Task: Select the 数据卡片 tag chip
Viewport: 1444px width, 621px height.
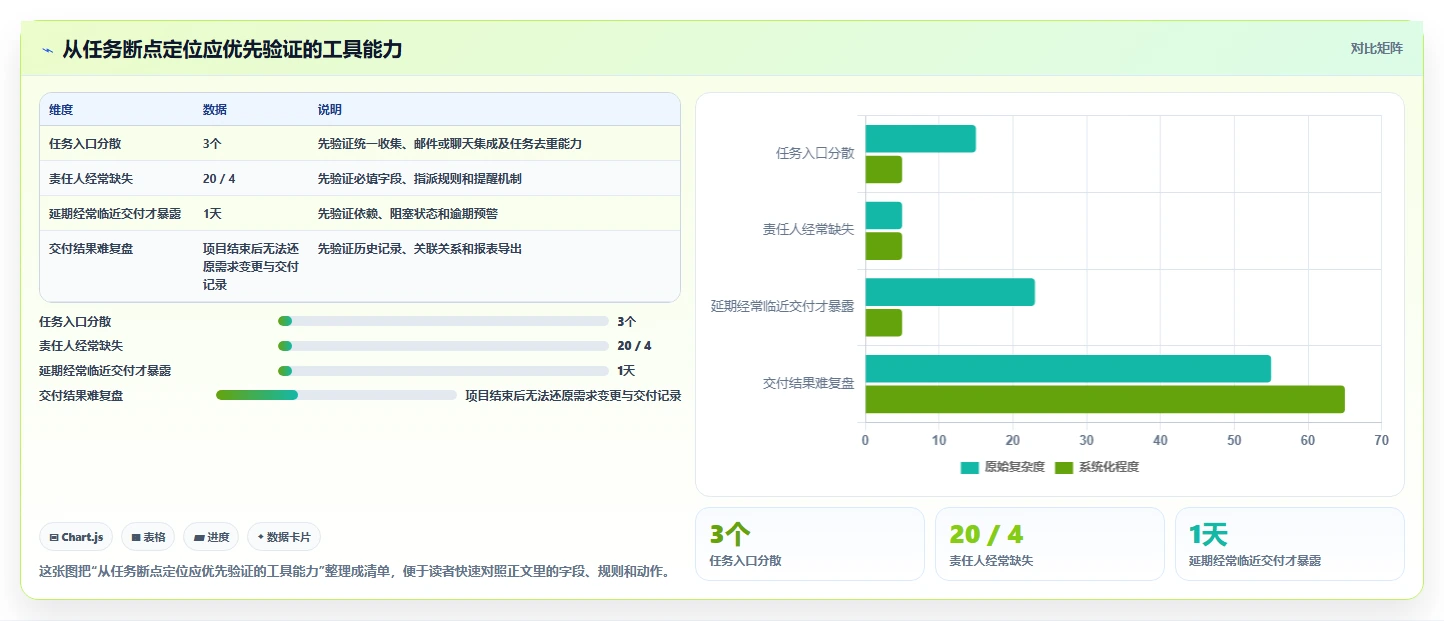Action: [x=284, y=537]
